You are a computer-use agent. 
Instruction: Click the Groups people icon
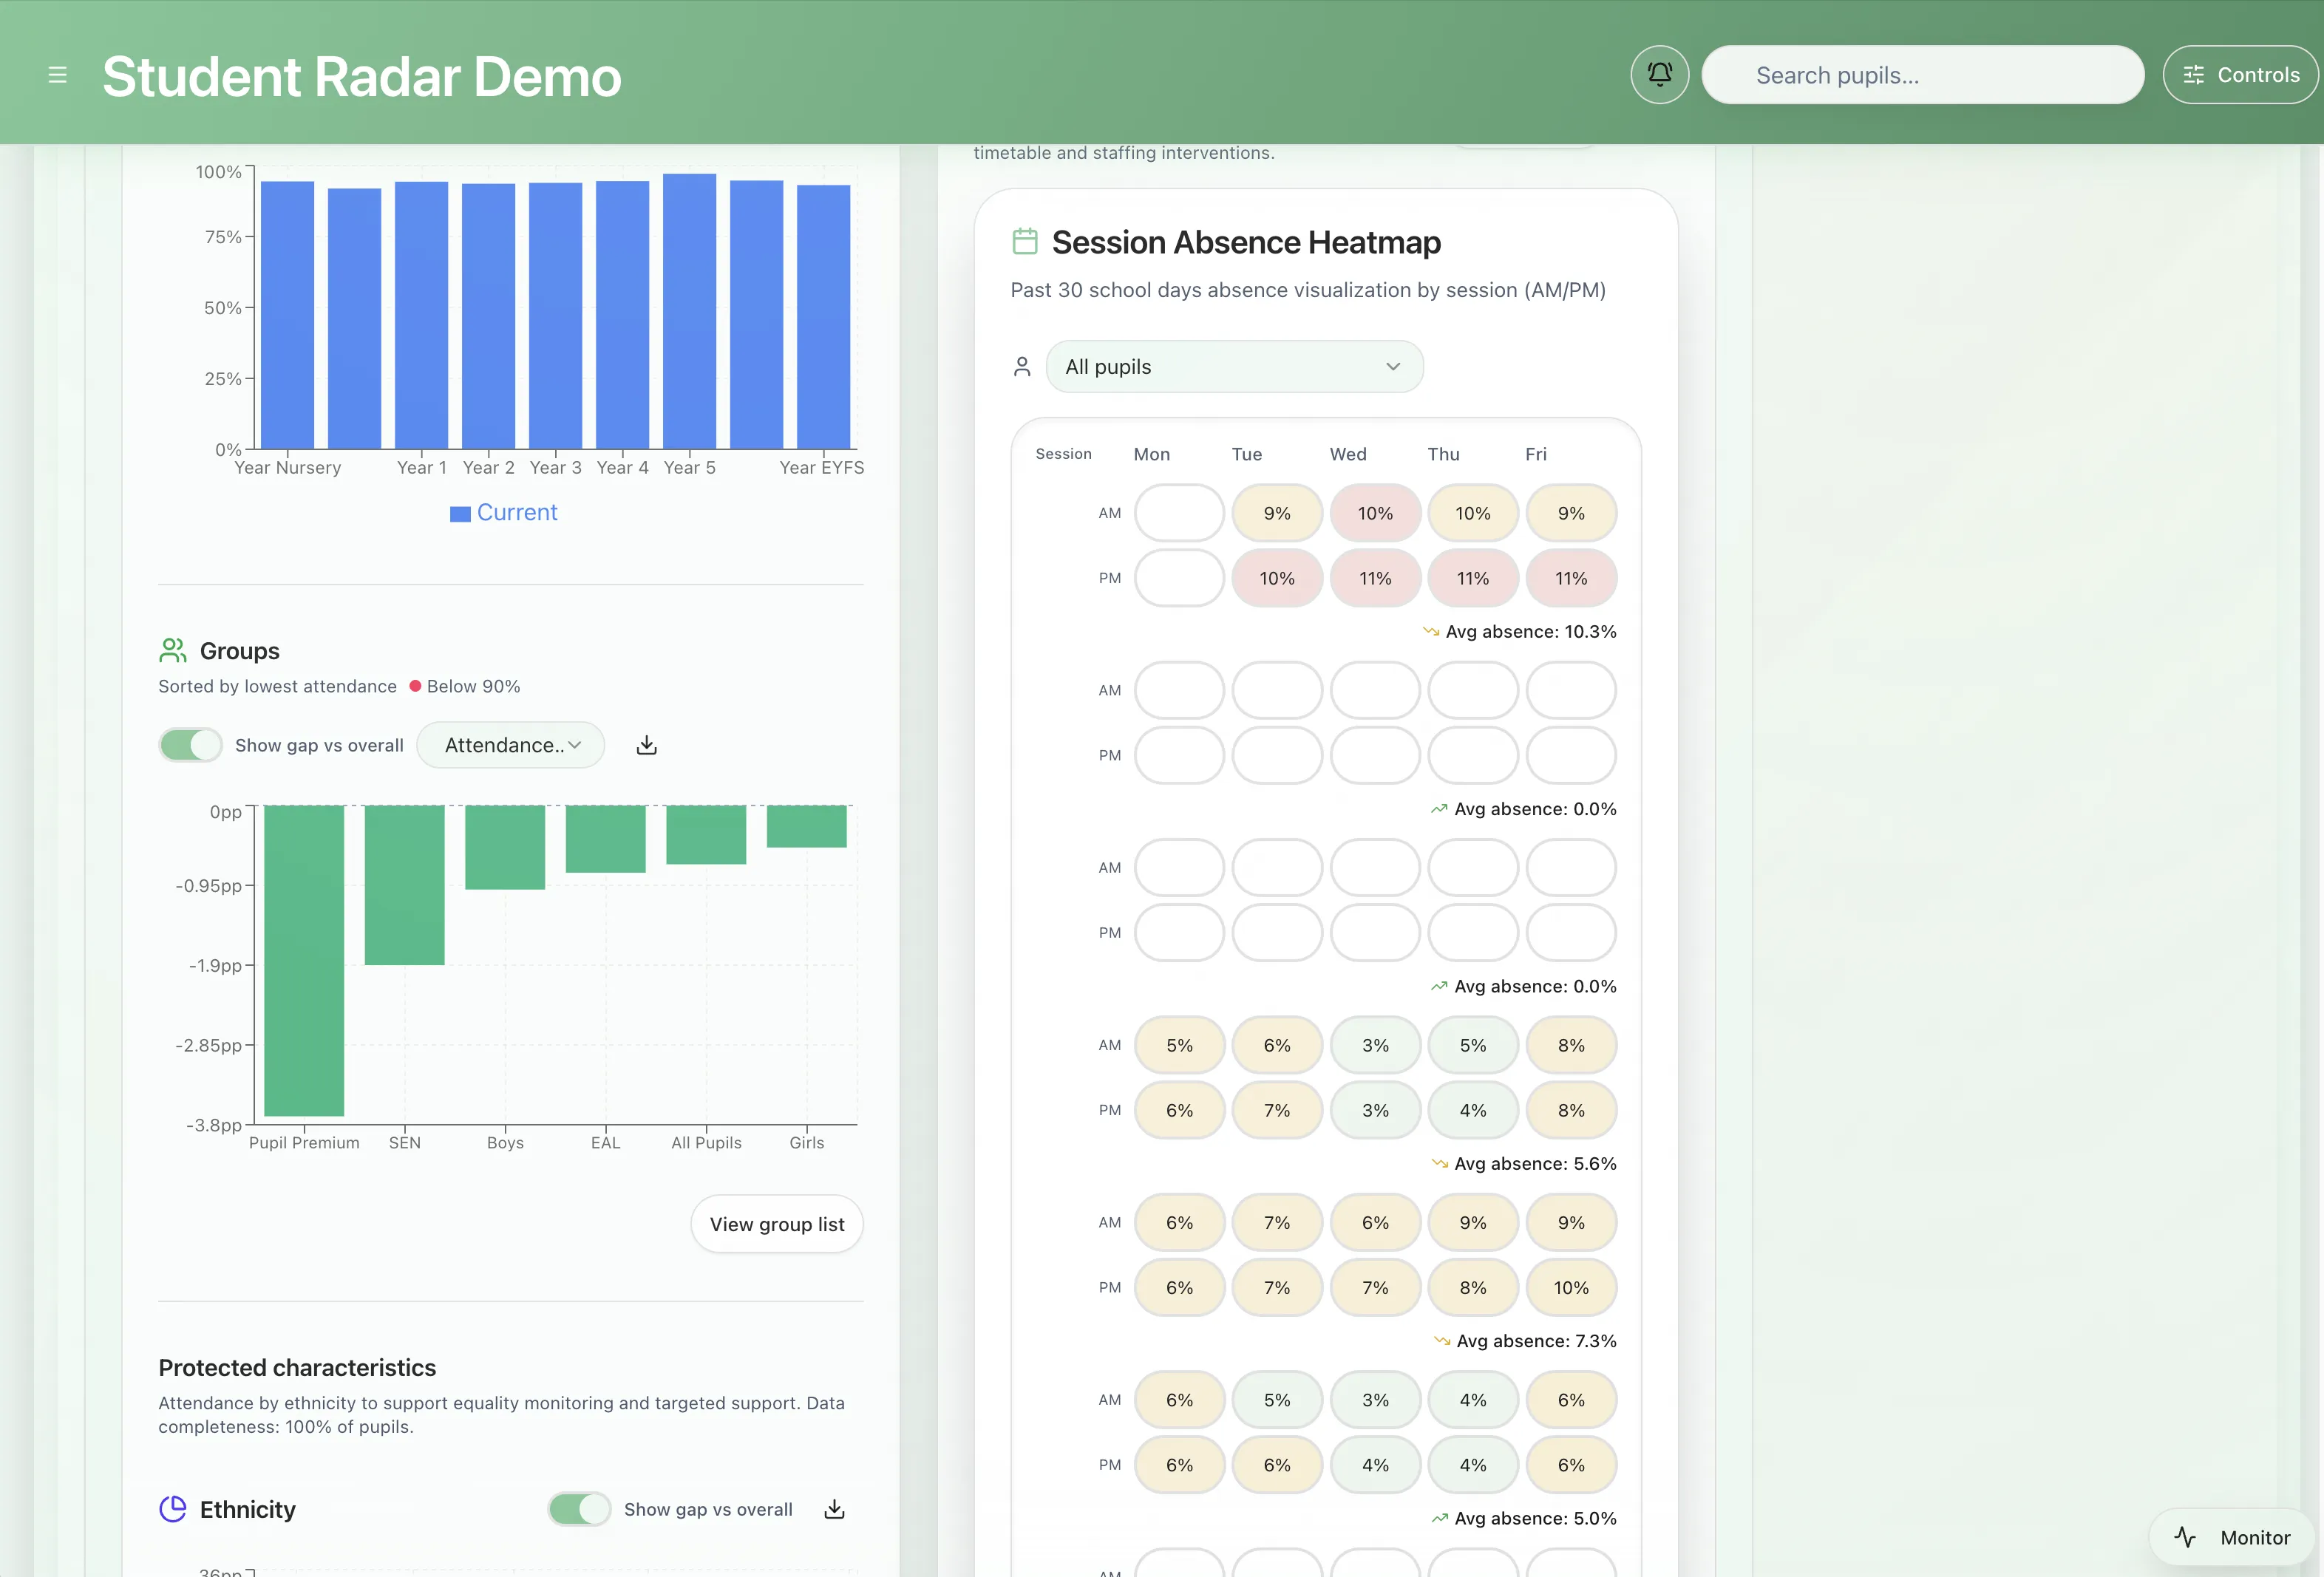[x=172, y=651]
